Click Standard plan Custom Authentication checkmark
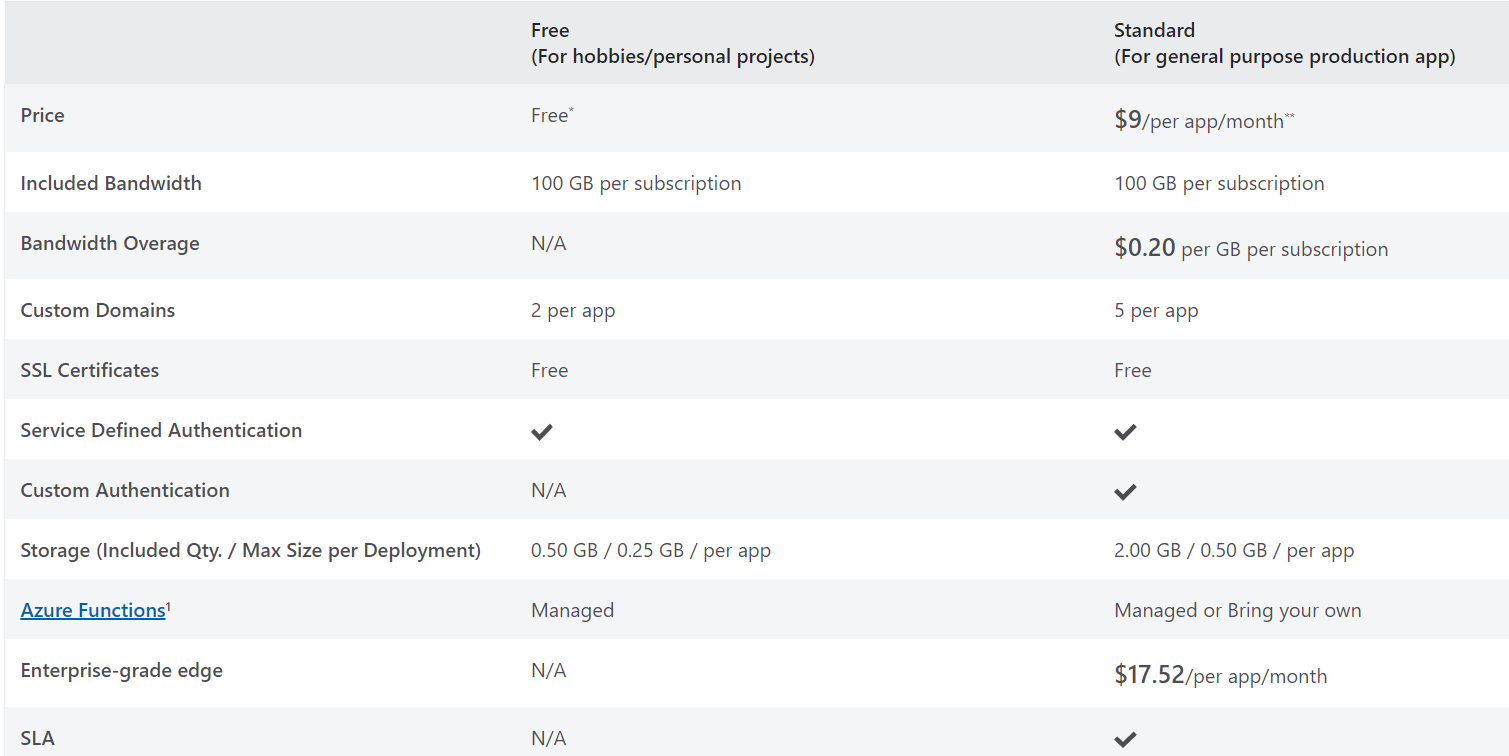The width and height of the screenshot is (1509, 756). point(1125,492)
